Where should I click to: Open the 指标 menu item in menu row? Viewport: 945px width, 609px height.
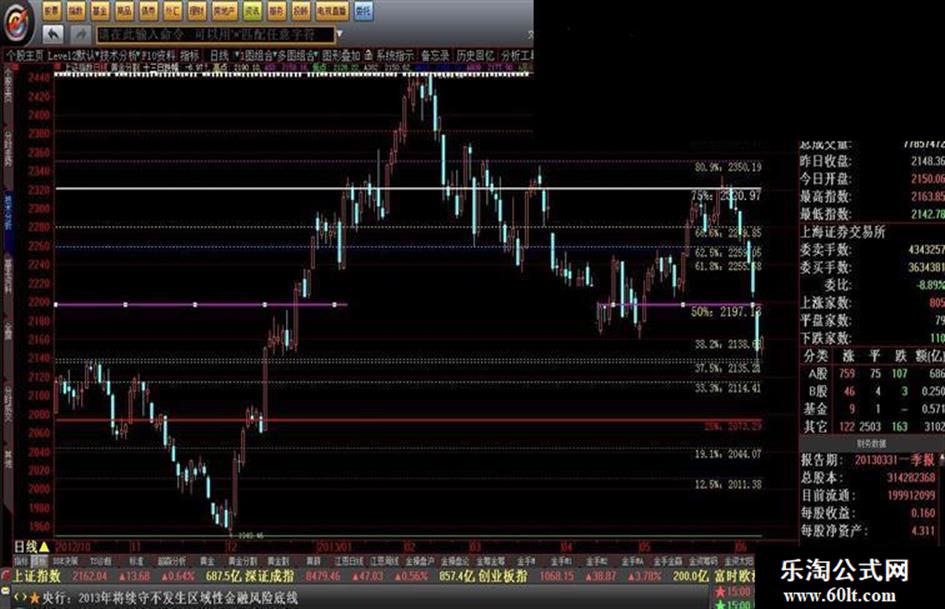tap(189, 55)
